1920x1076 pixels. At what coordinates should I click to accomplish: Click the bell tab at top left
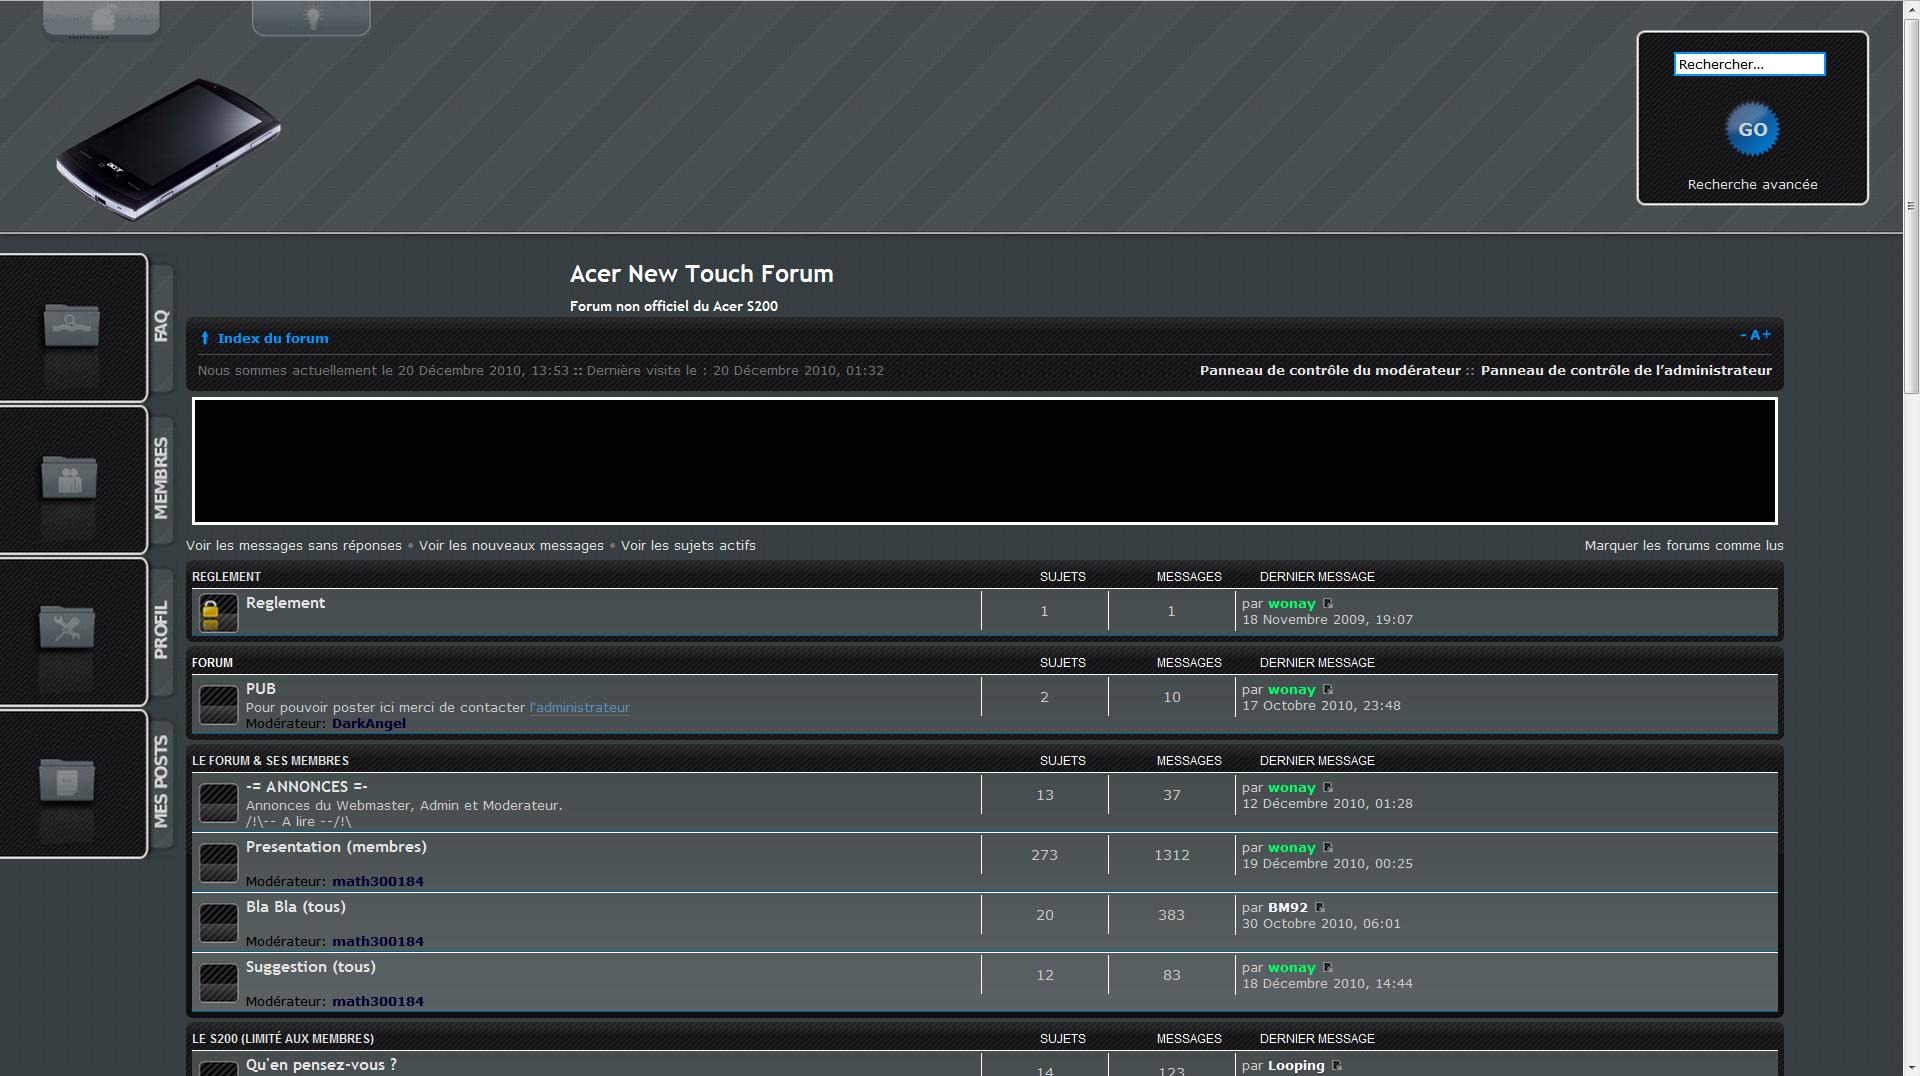[x=102, y=17]
